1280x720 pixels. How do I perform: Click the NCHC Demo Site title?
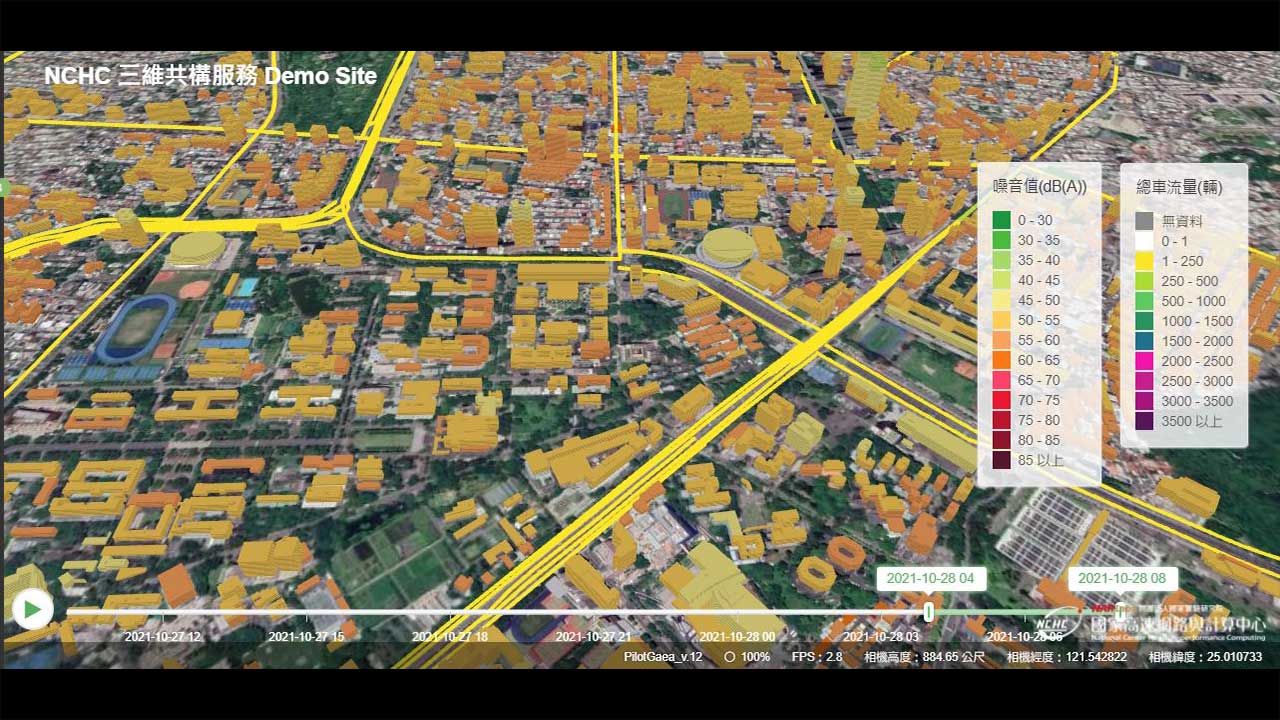coord(210,76)
